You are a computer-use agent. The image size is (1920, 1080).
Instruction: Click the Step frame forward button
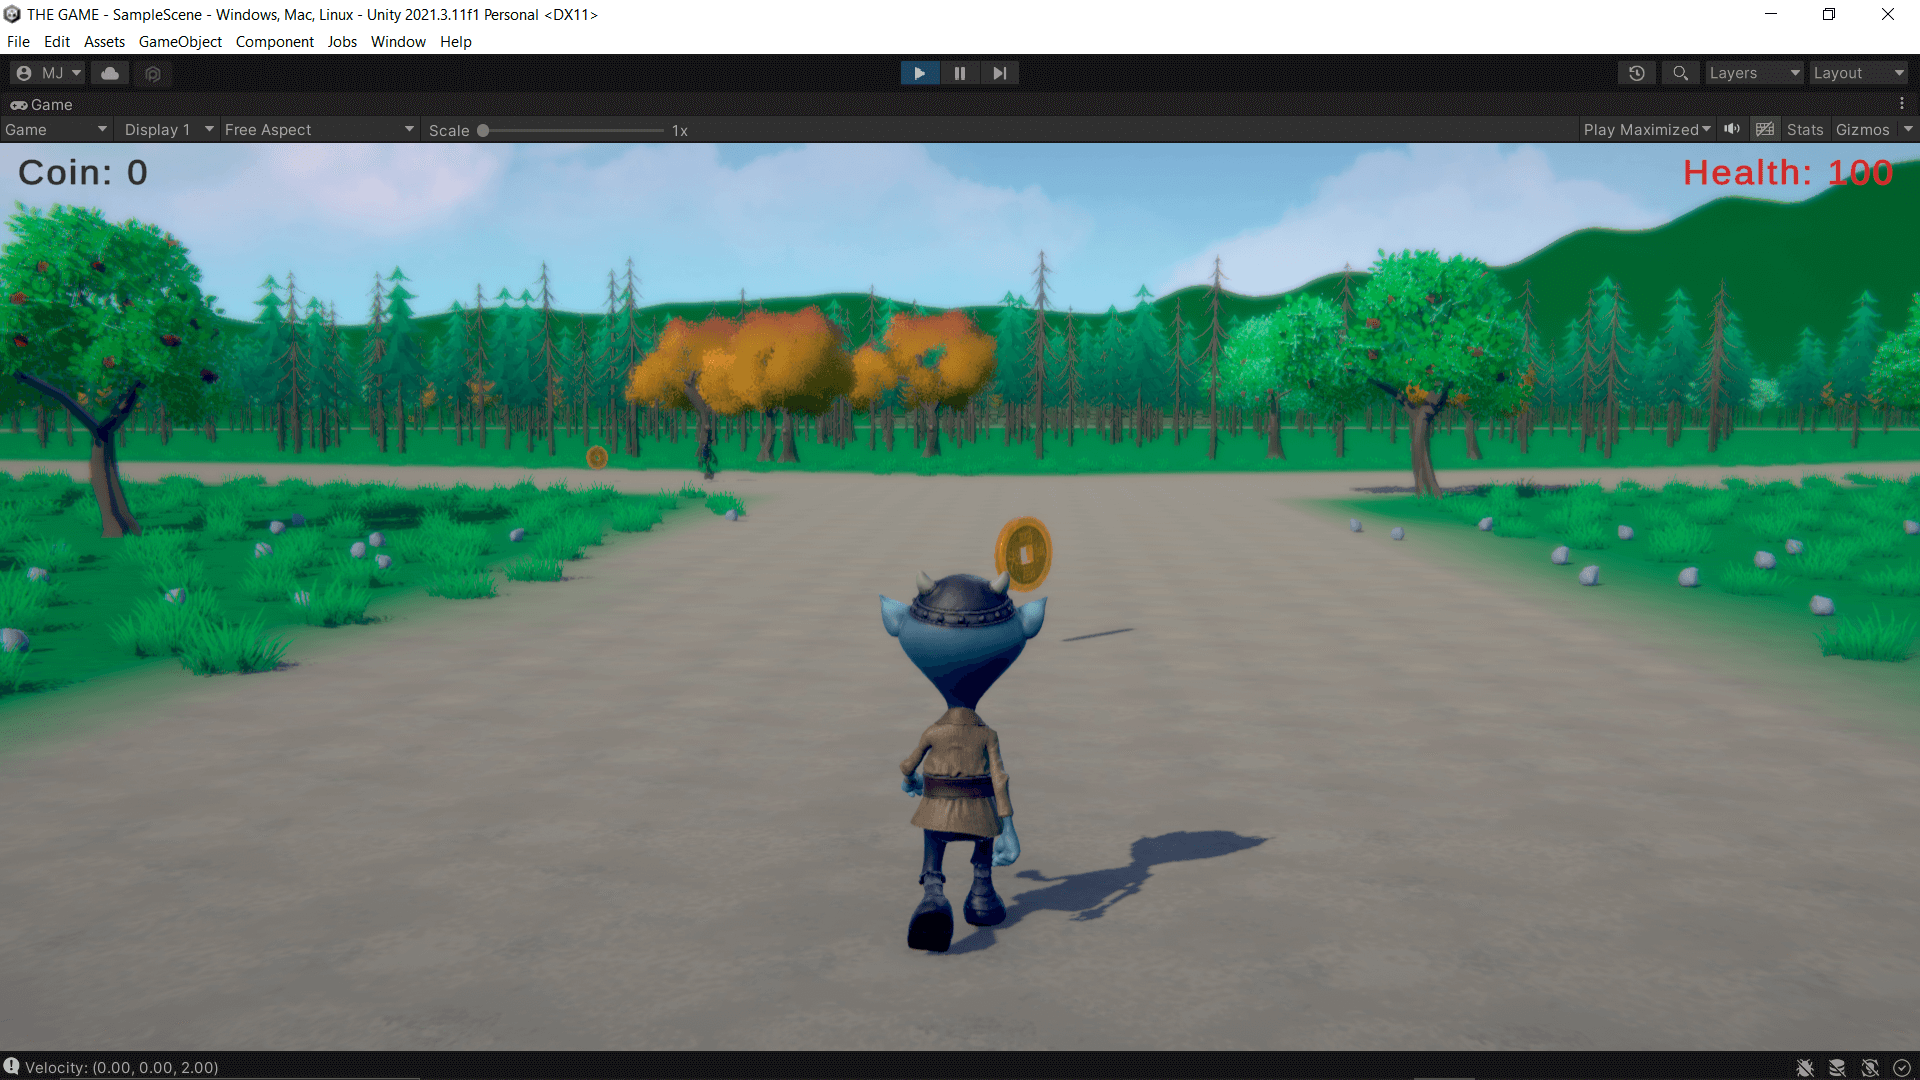coord(999,73)
